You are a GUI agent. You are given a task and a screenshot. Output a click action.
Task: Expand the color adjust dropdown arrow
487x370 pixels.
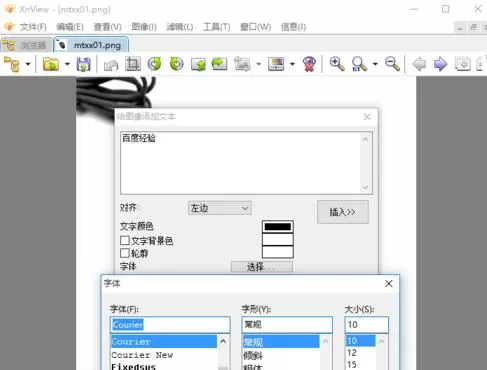point(292,64)
